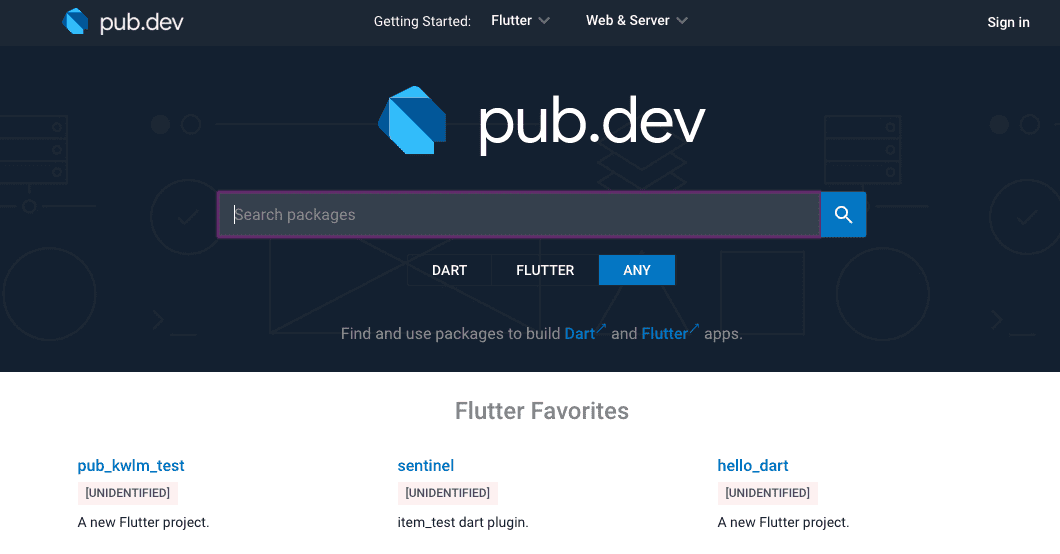Click 'A new Flutter project.' under hello_dart
The image size is (1060, 554).
pyautogui.click(x=784, y=522)
